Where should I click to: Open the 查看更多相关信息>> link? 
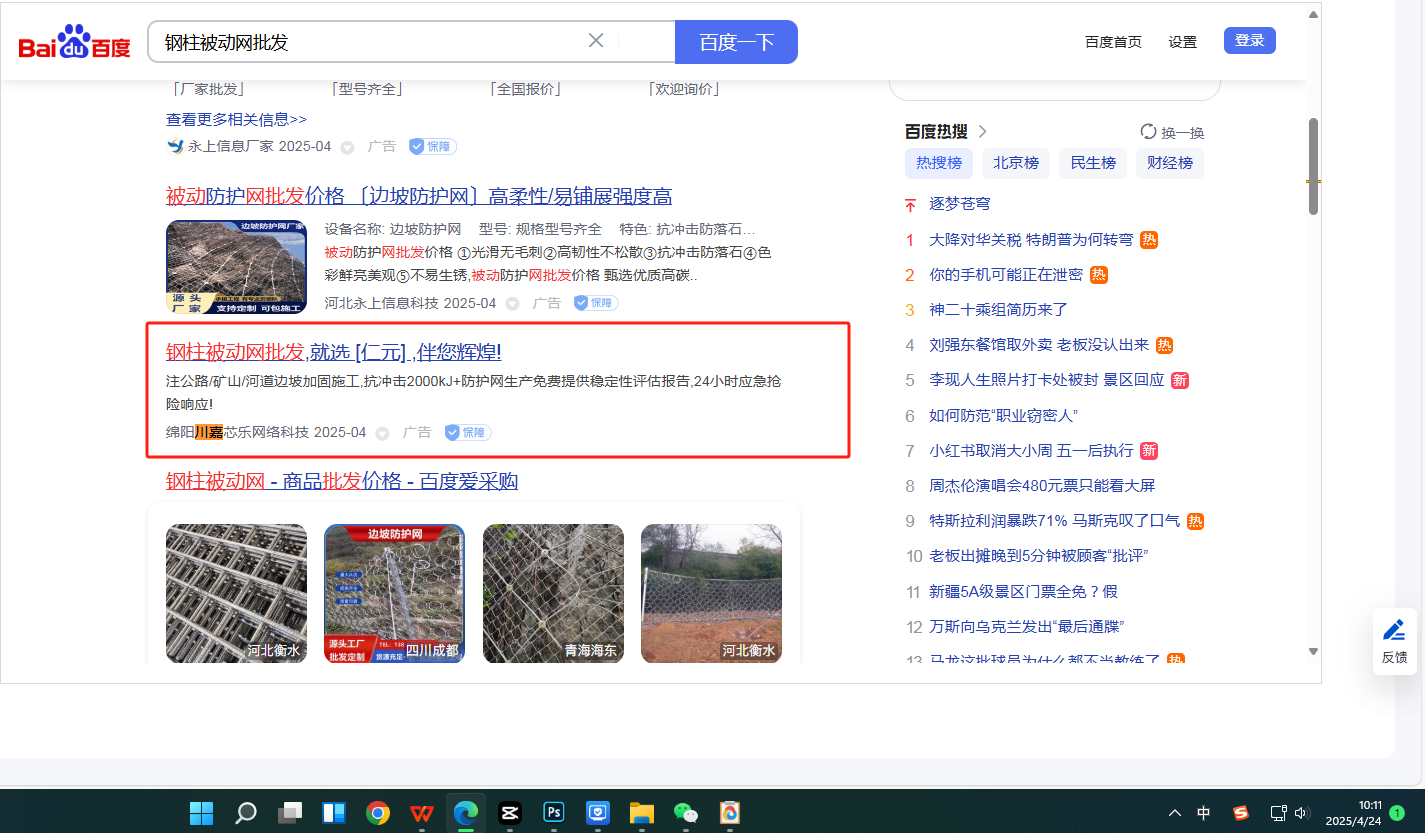click(236, 120)
